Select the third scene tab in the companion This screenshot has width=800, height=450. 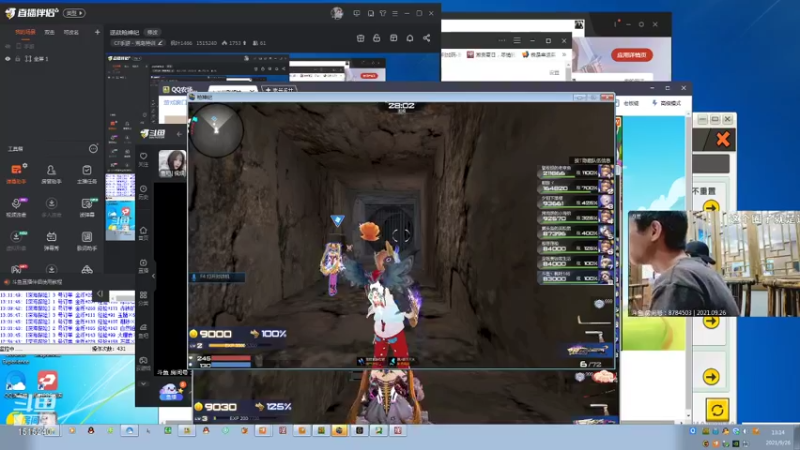[71, 32]
